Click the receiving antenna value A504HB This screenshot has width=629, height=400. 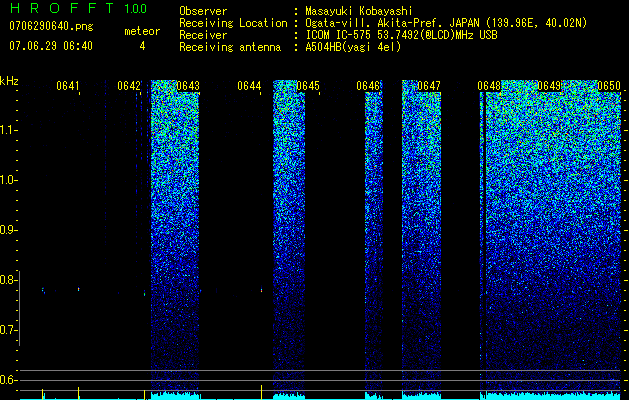pyautogui.click(x=353, y=47)
